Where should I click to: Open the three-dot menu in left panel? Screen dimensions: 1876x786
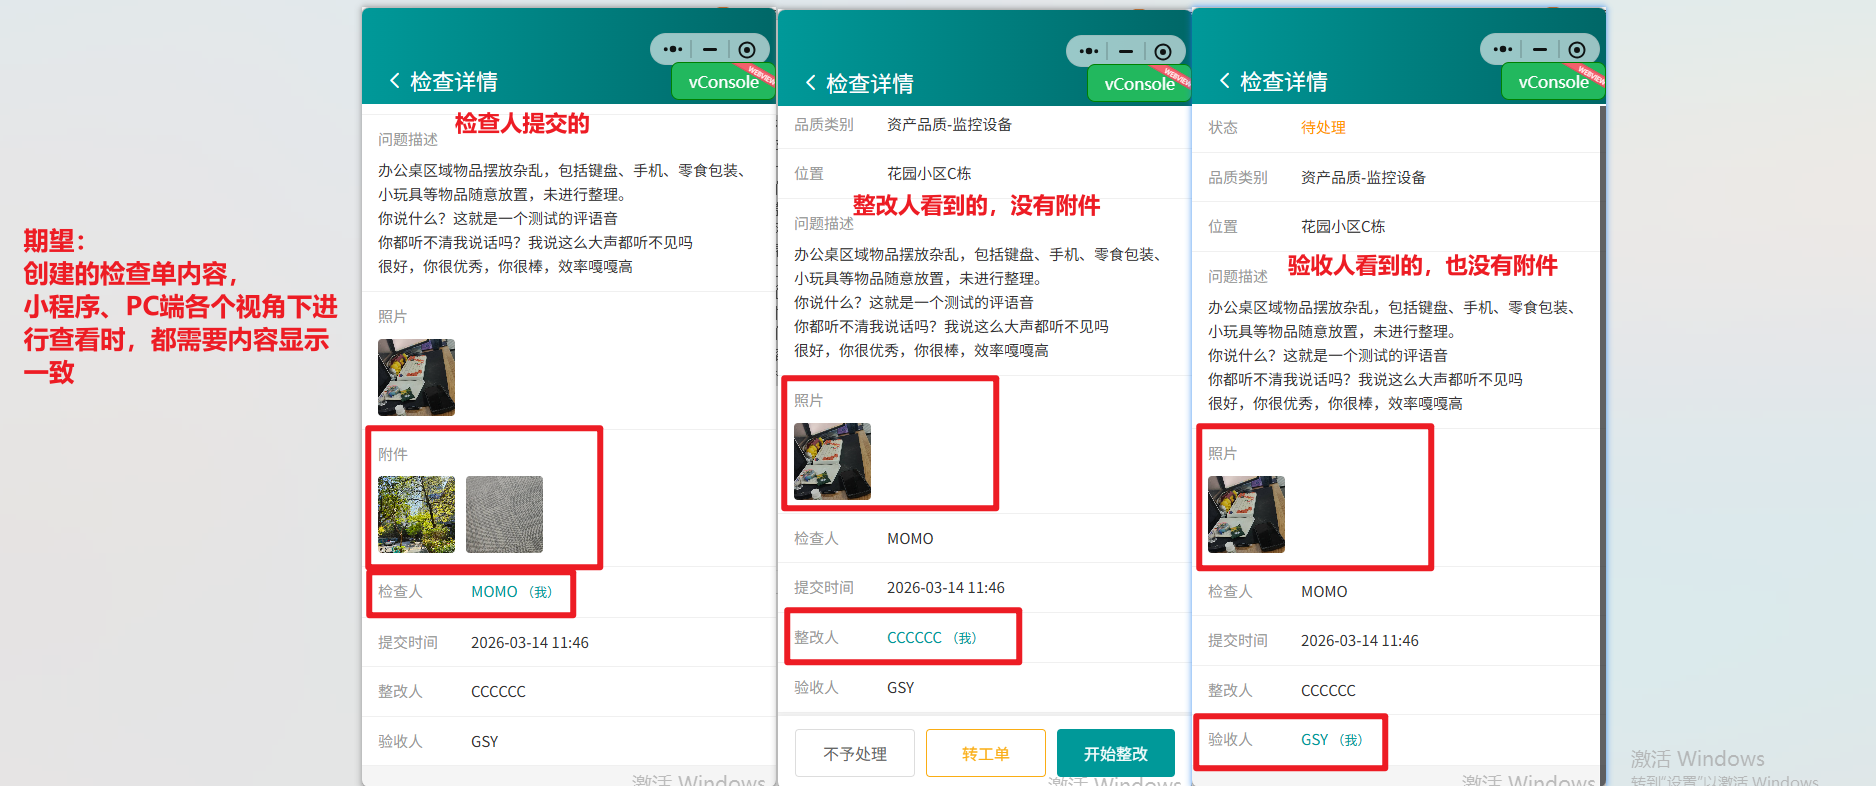pyautogui.click(x=673, y=49)
